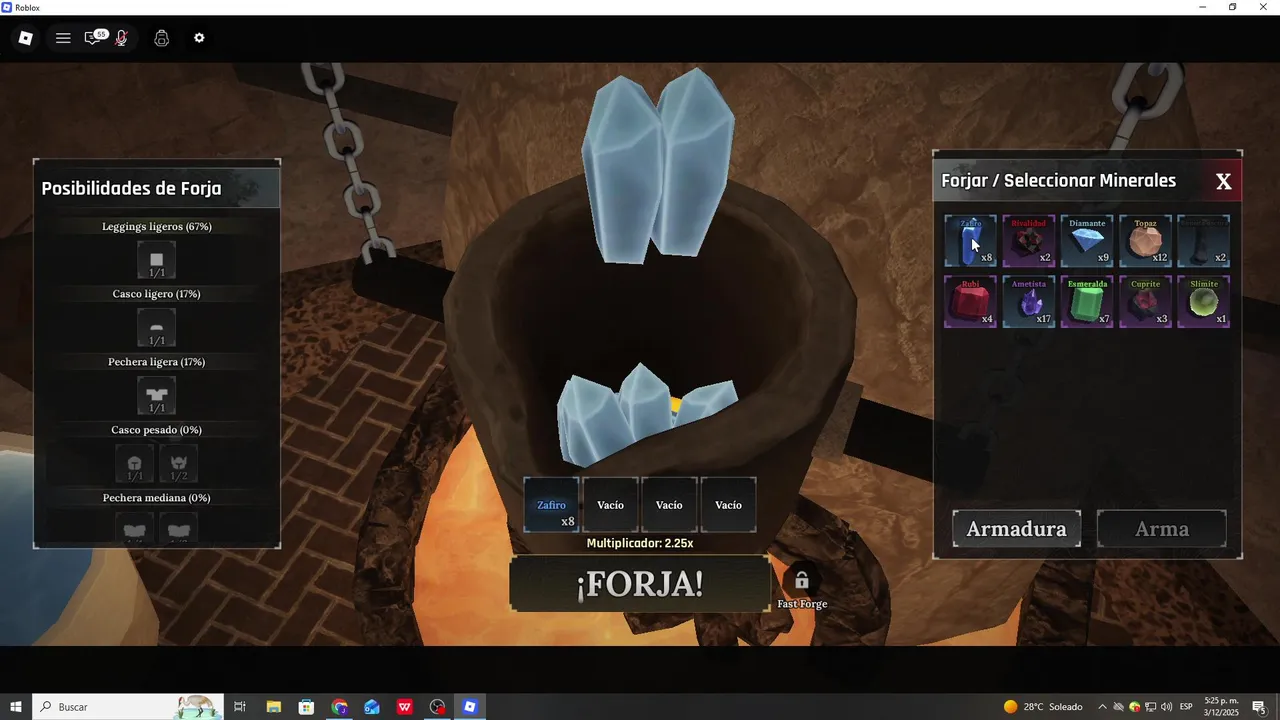
Task: Switch to the Arma tab
Action: [x=1162, y=529]
